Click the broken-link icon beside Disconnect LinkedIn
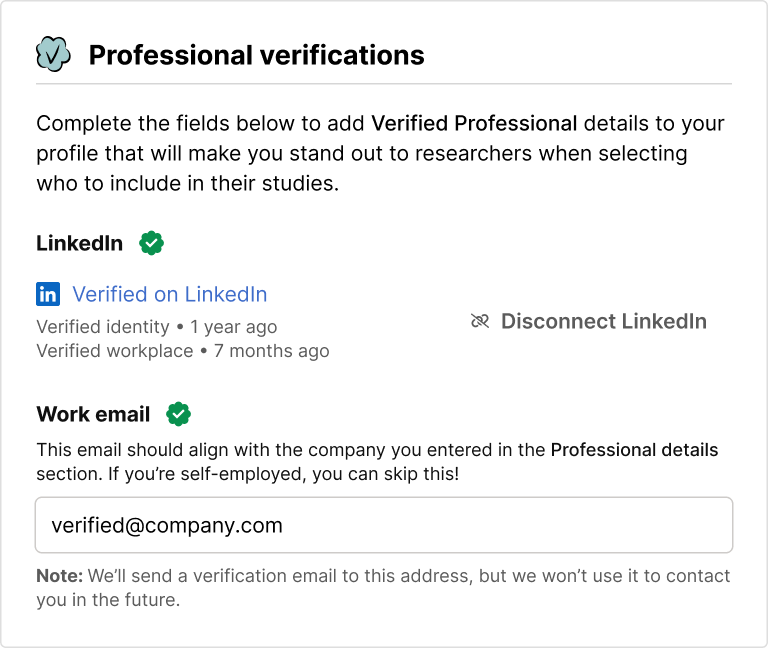Image resolution: width=768 pixels, height=648 pixels. coord(480,321)
